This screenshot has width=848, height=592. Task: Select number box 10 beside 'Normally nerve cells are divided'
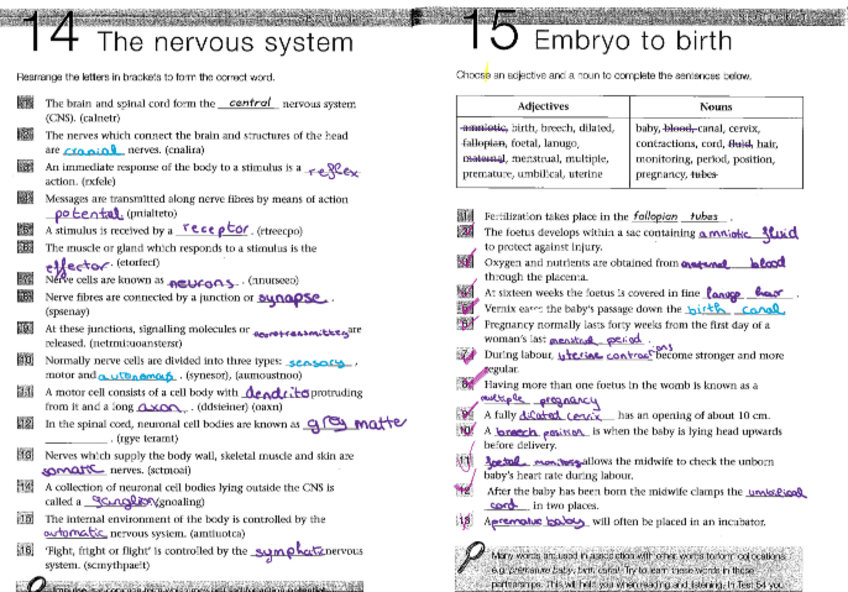click(25, 361)
